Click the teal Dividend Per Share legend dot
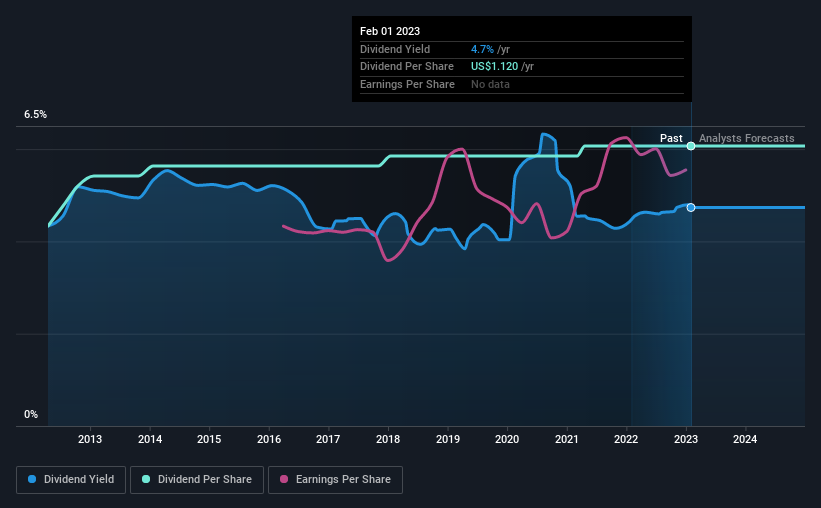This screenshot has width=821, height=508. tap(146, 479)
